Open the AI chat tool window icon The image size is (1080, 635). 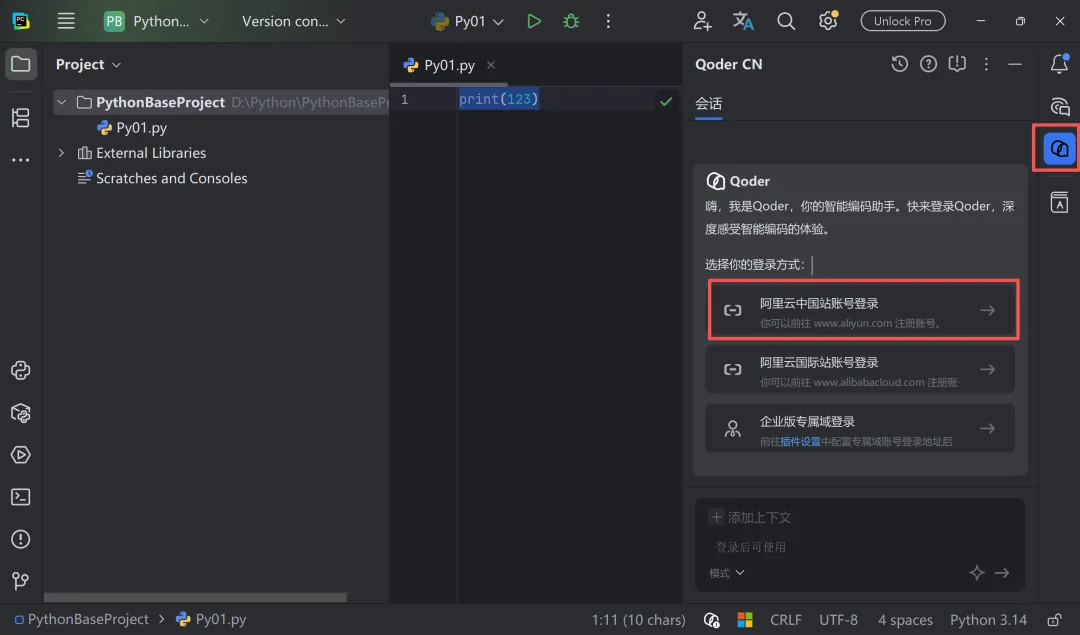click(x=1059, y=107)
